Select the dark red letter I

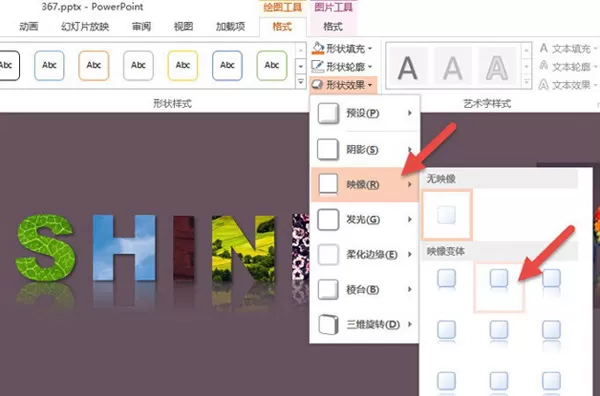tap(184, 248)
